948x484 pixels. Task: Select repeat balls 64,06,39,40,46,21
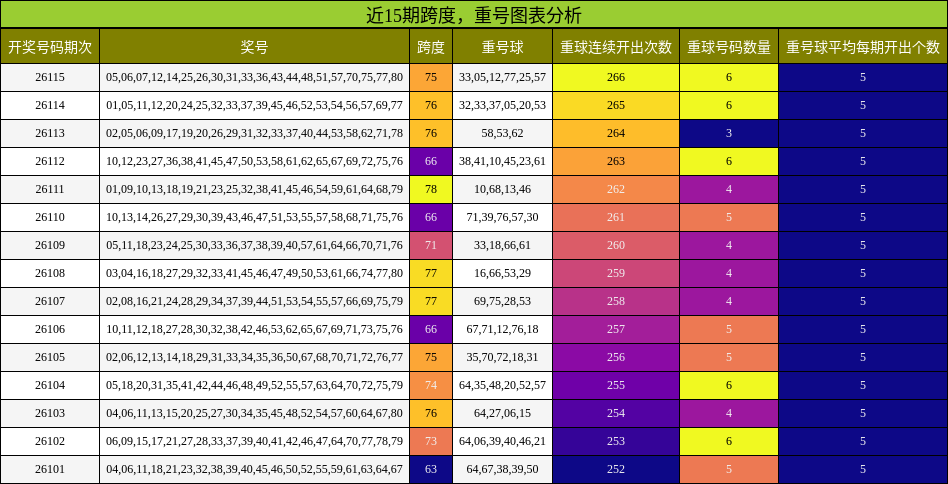tap(502, 441)
